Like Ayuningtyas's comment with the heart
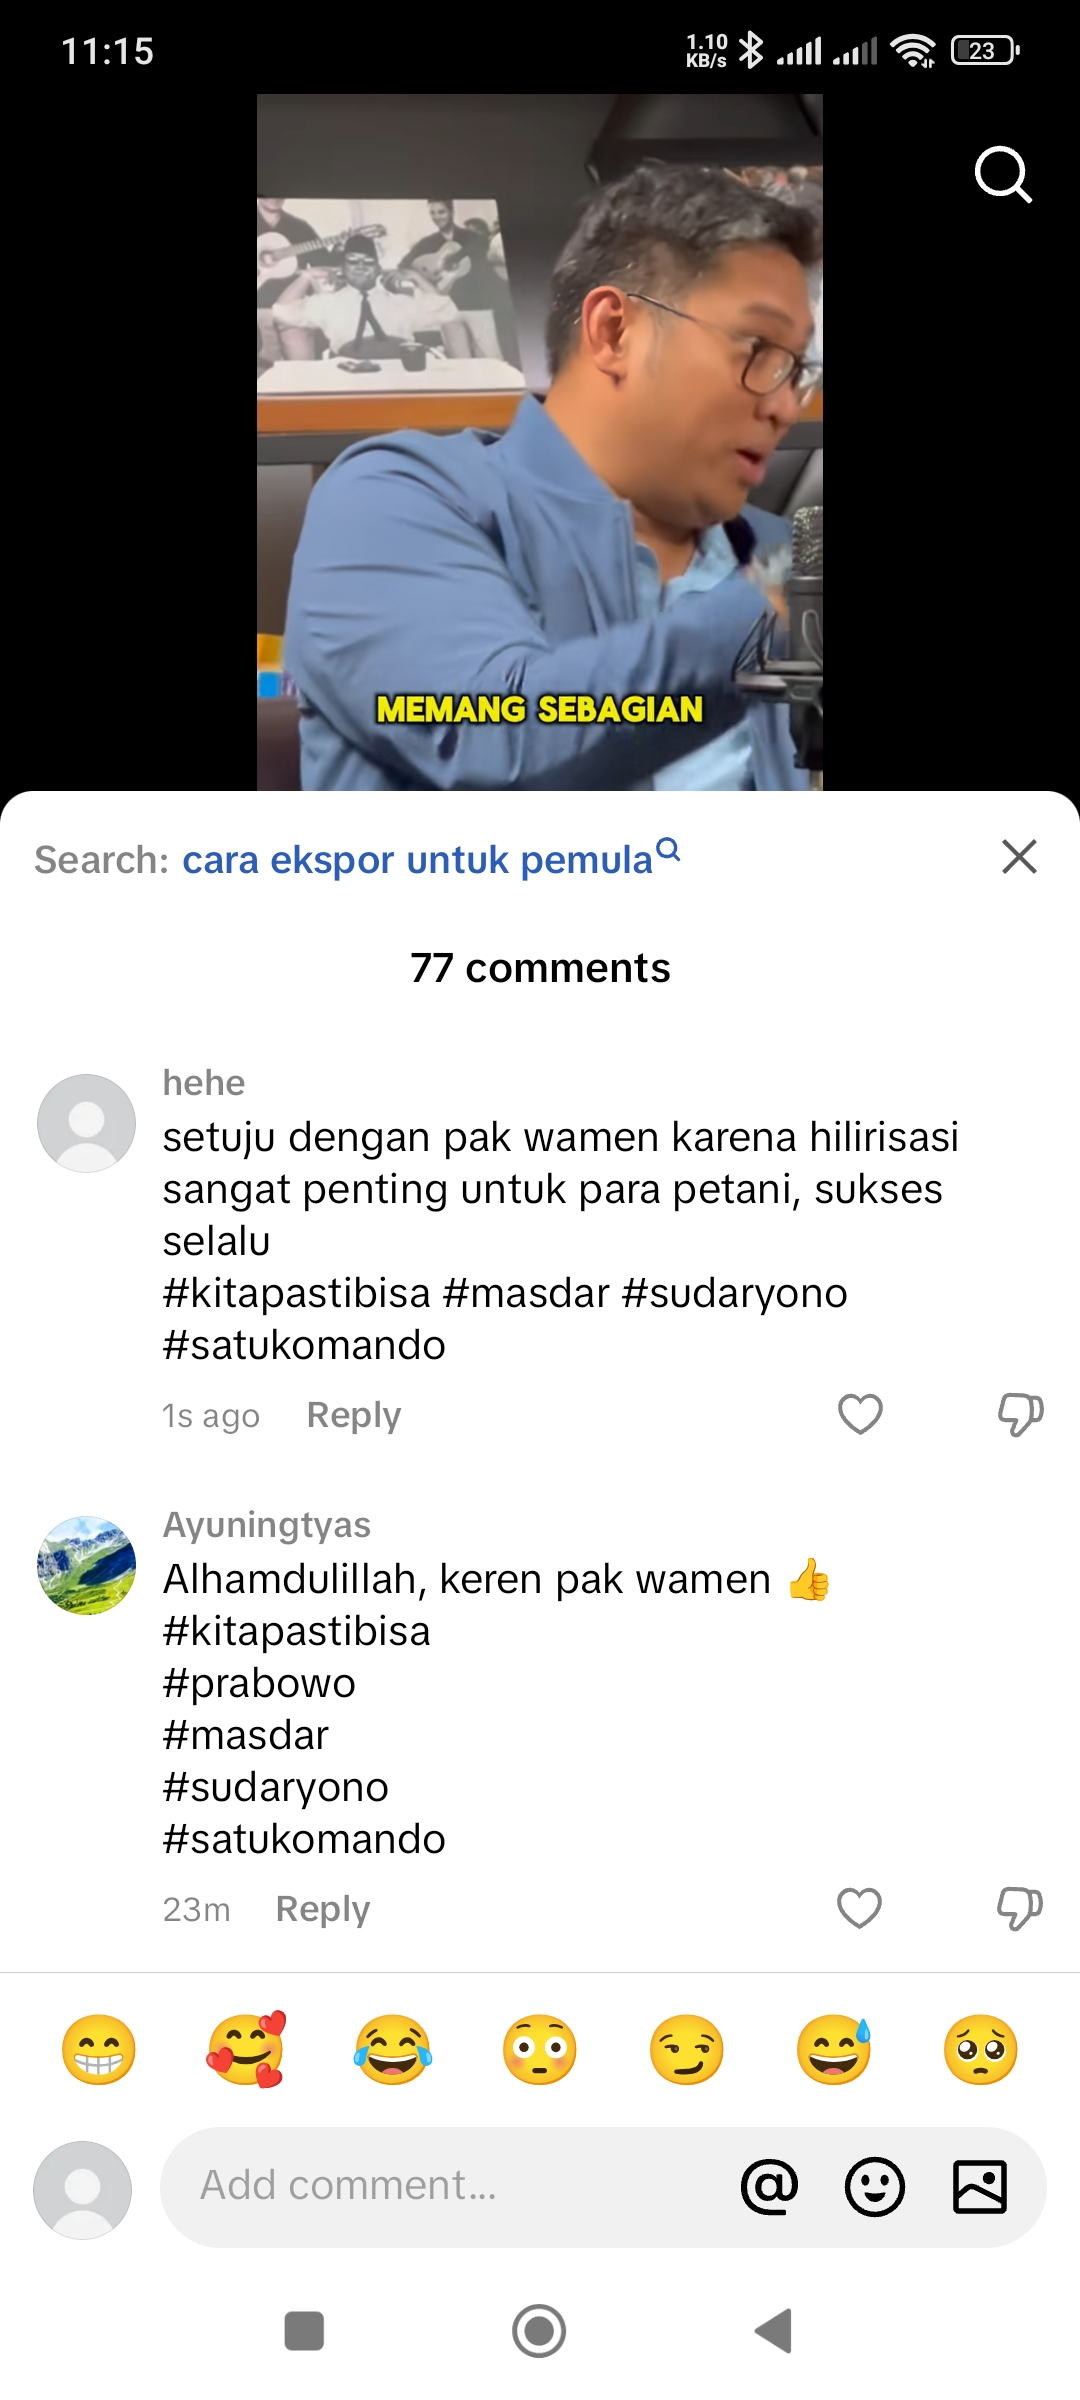1080x2400 pixels. click(x=859, y=1908)
